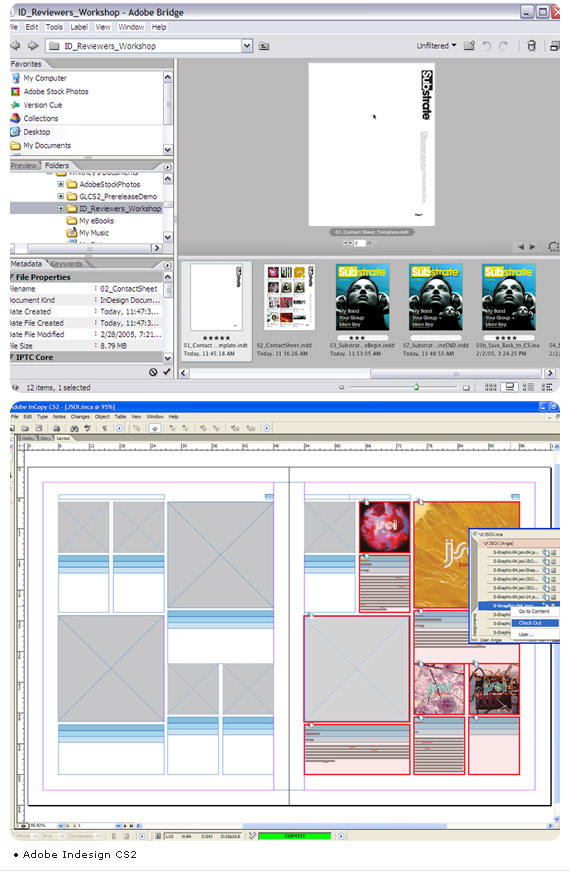The image size is (570, 879).
Task: Click the Open folder icon in InCopy toolbar
Action: pos(26,428)
